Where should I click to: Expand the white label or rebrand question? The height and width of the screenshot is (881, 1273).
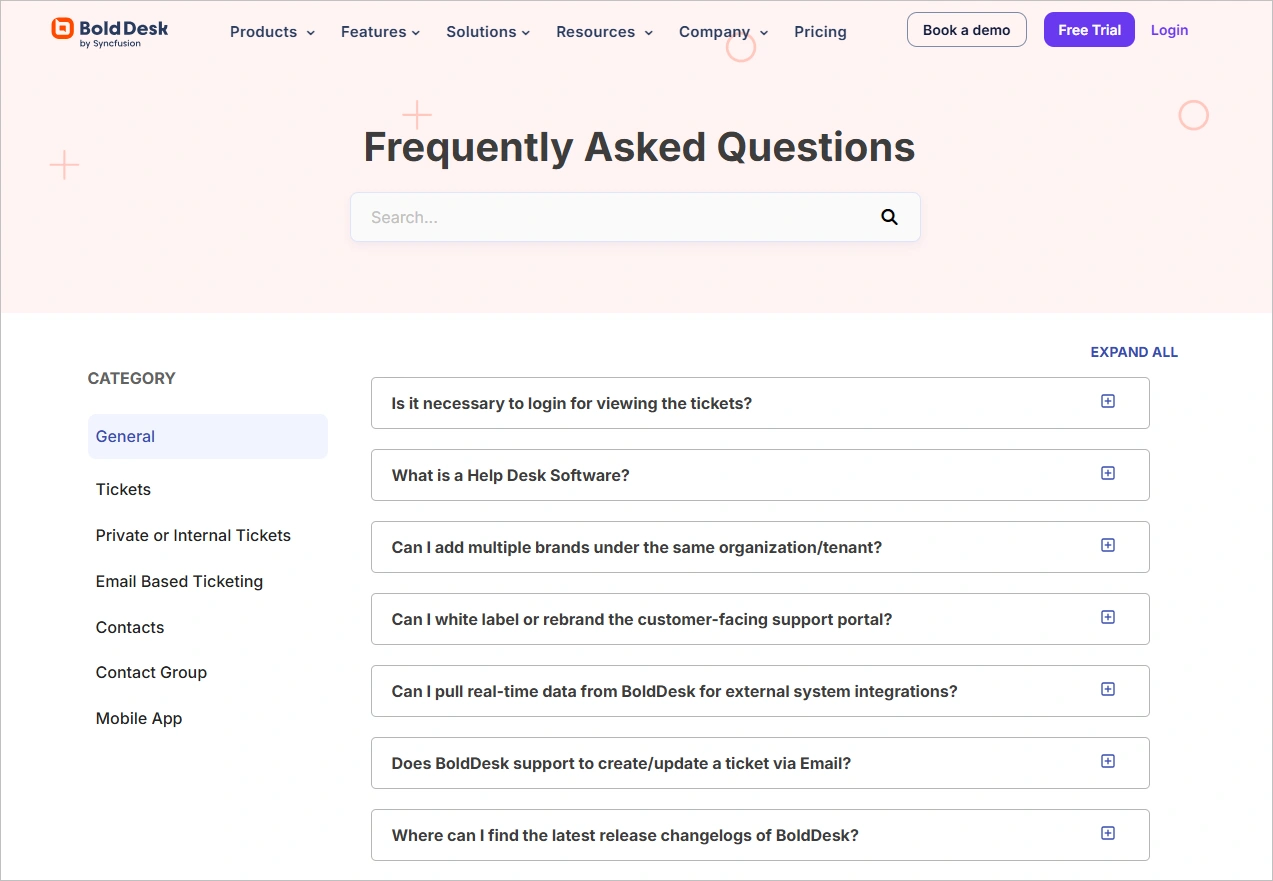(x=760, y=619)
